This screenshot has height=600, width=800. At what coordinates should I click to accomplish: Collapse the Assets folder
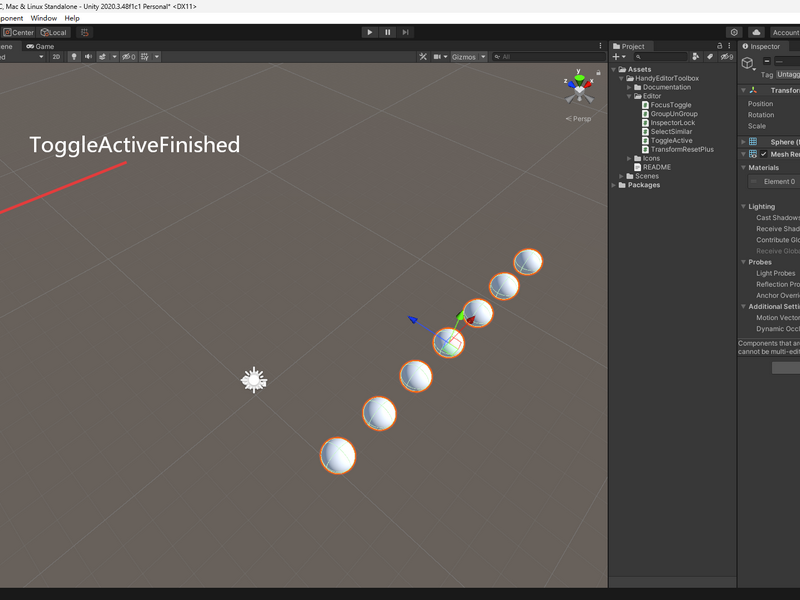(614, 69)
